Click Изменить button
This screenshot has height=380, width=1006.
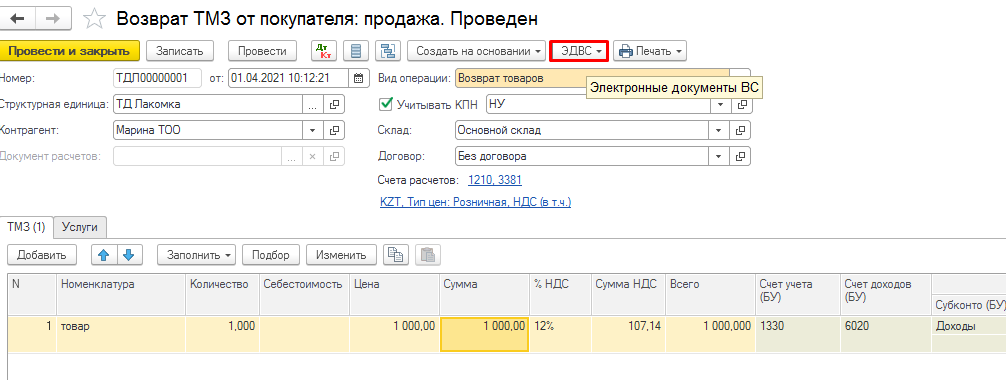[341, 255]
